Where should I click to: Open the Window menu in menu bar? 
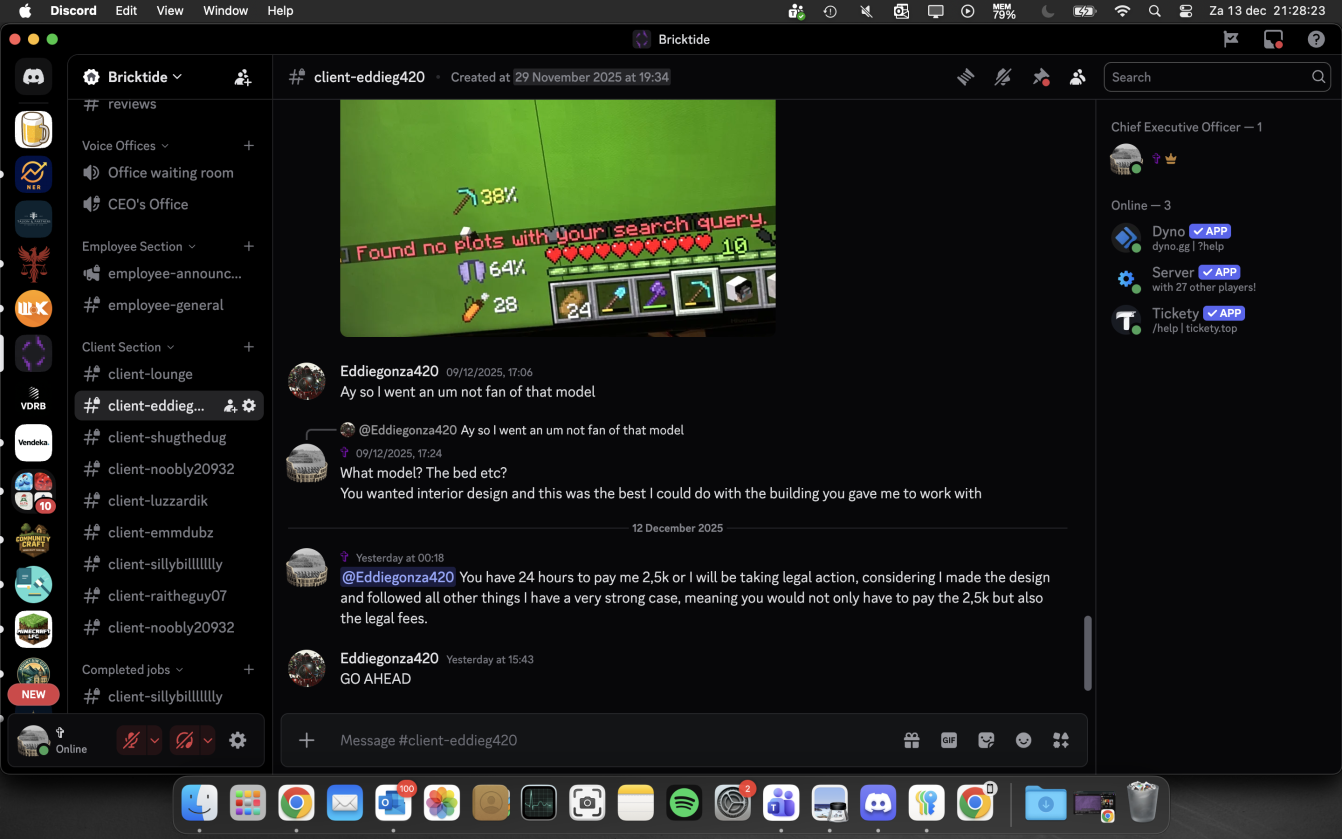pos(225,11)
